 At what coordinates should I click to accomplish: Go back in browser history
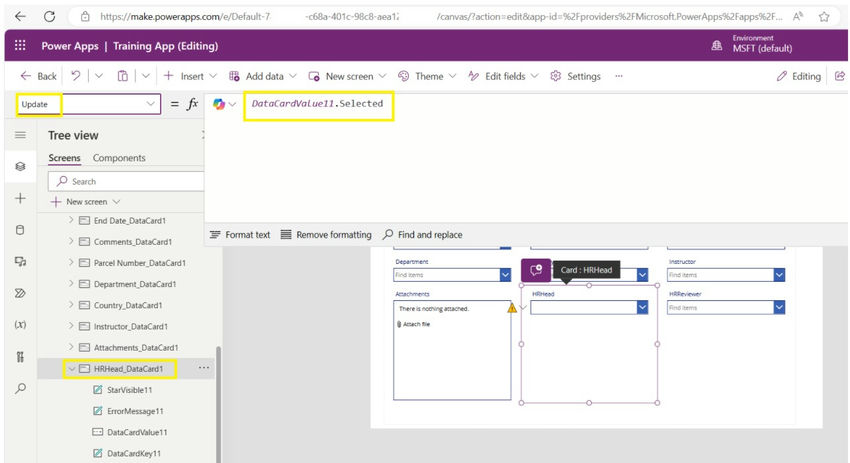[20, 16]
